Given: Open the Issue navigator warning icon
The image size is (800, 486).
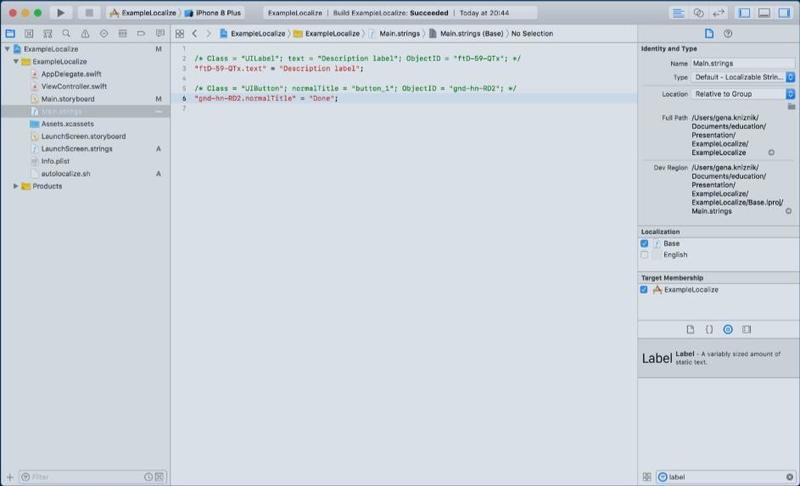Looking at the screenshot, I should click(85, 33).
